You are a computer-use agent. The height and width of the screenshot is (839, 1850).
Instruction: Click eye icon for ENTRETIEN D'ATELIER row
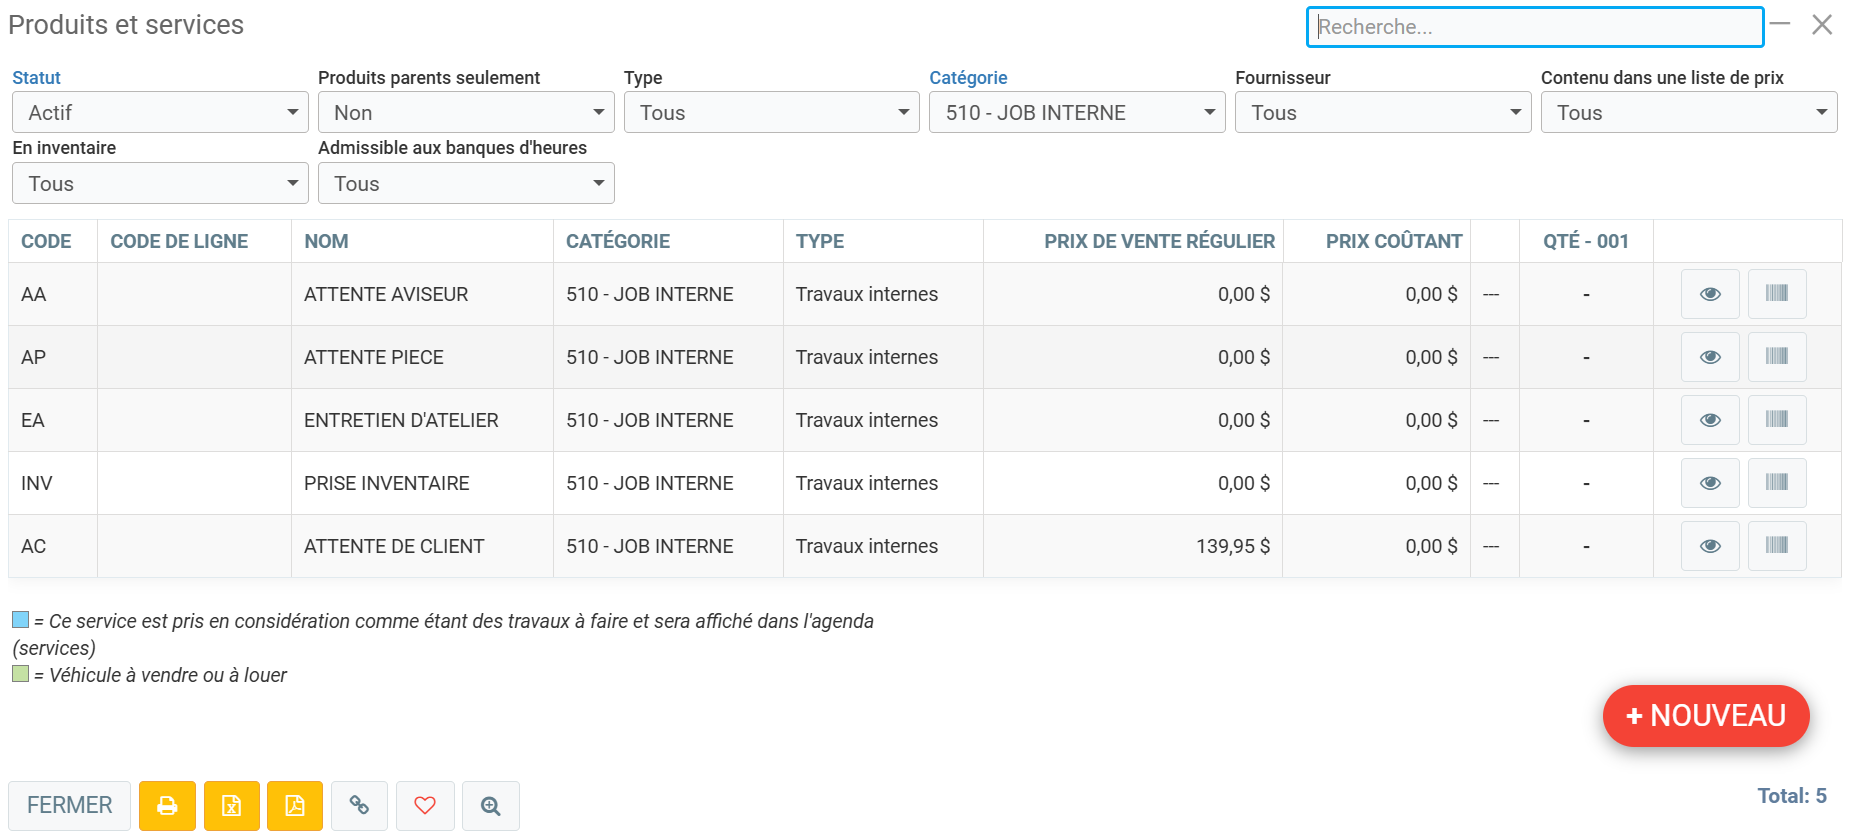coord(1710,420)
